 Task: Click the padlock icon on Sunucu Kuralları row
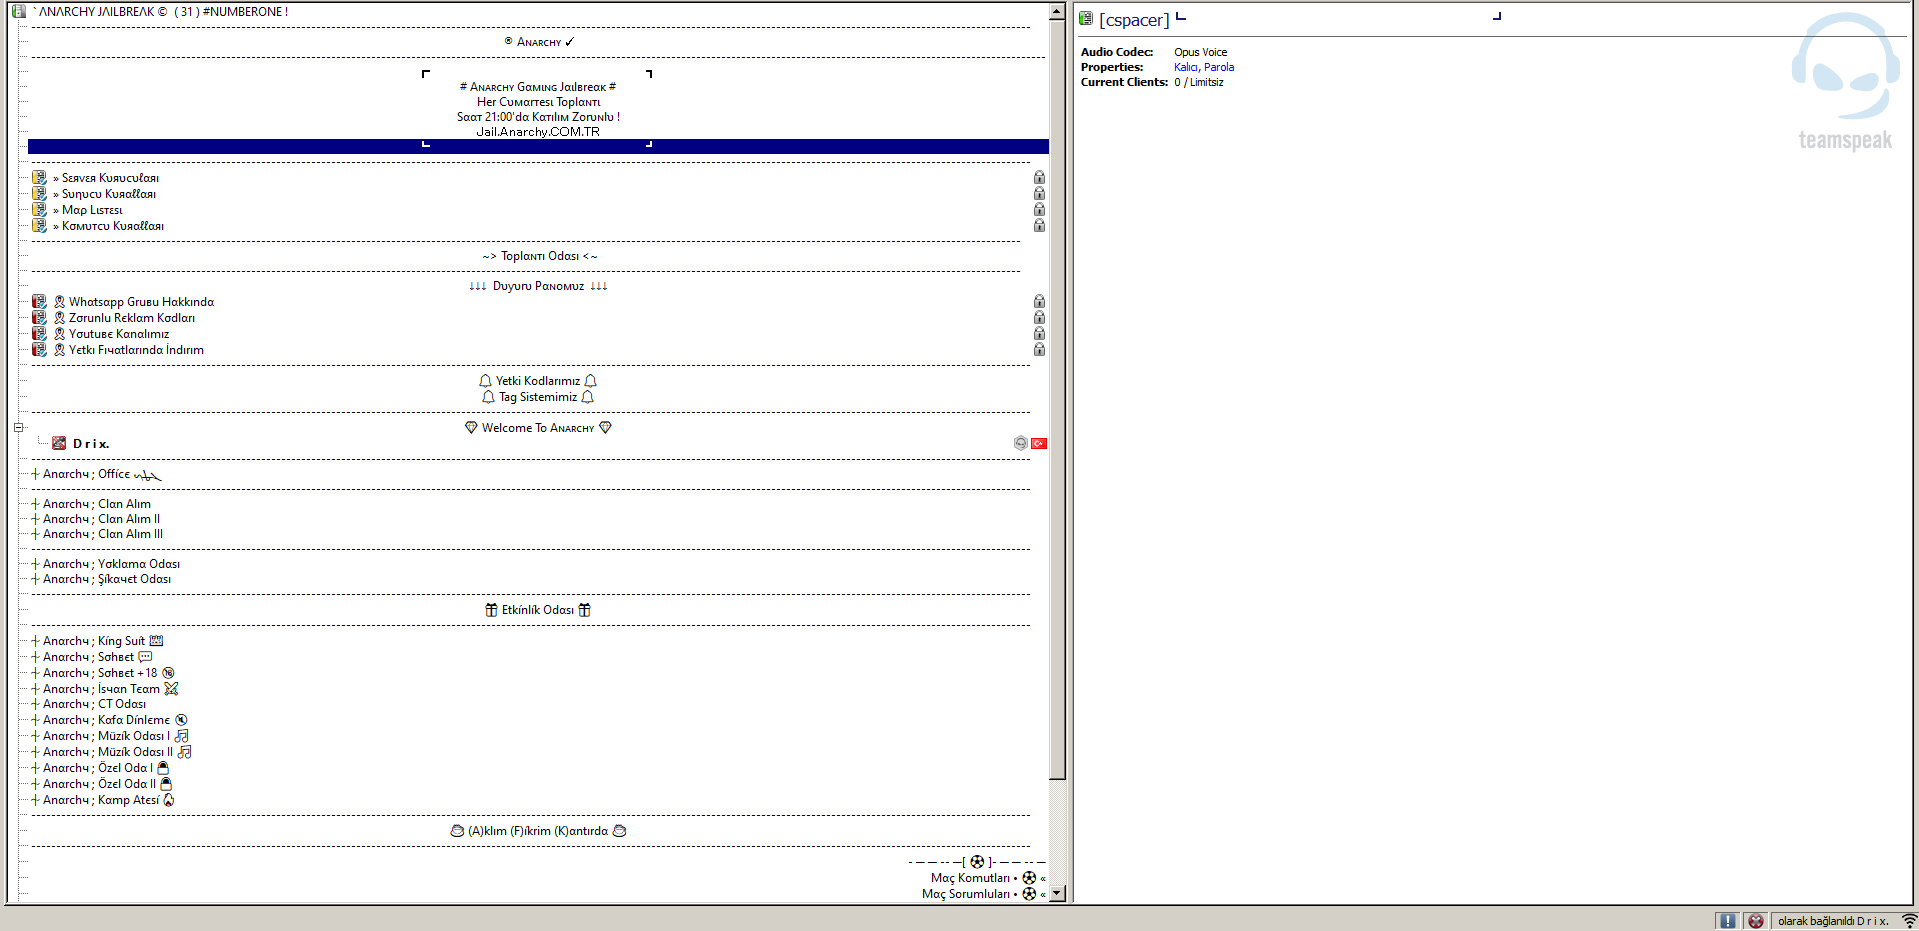1039,194
